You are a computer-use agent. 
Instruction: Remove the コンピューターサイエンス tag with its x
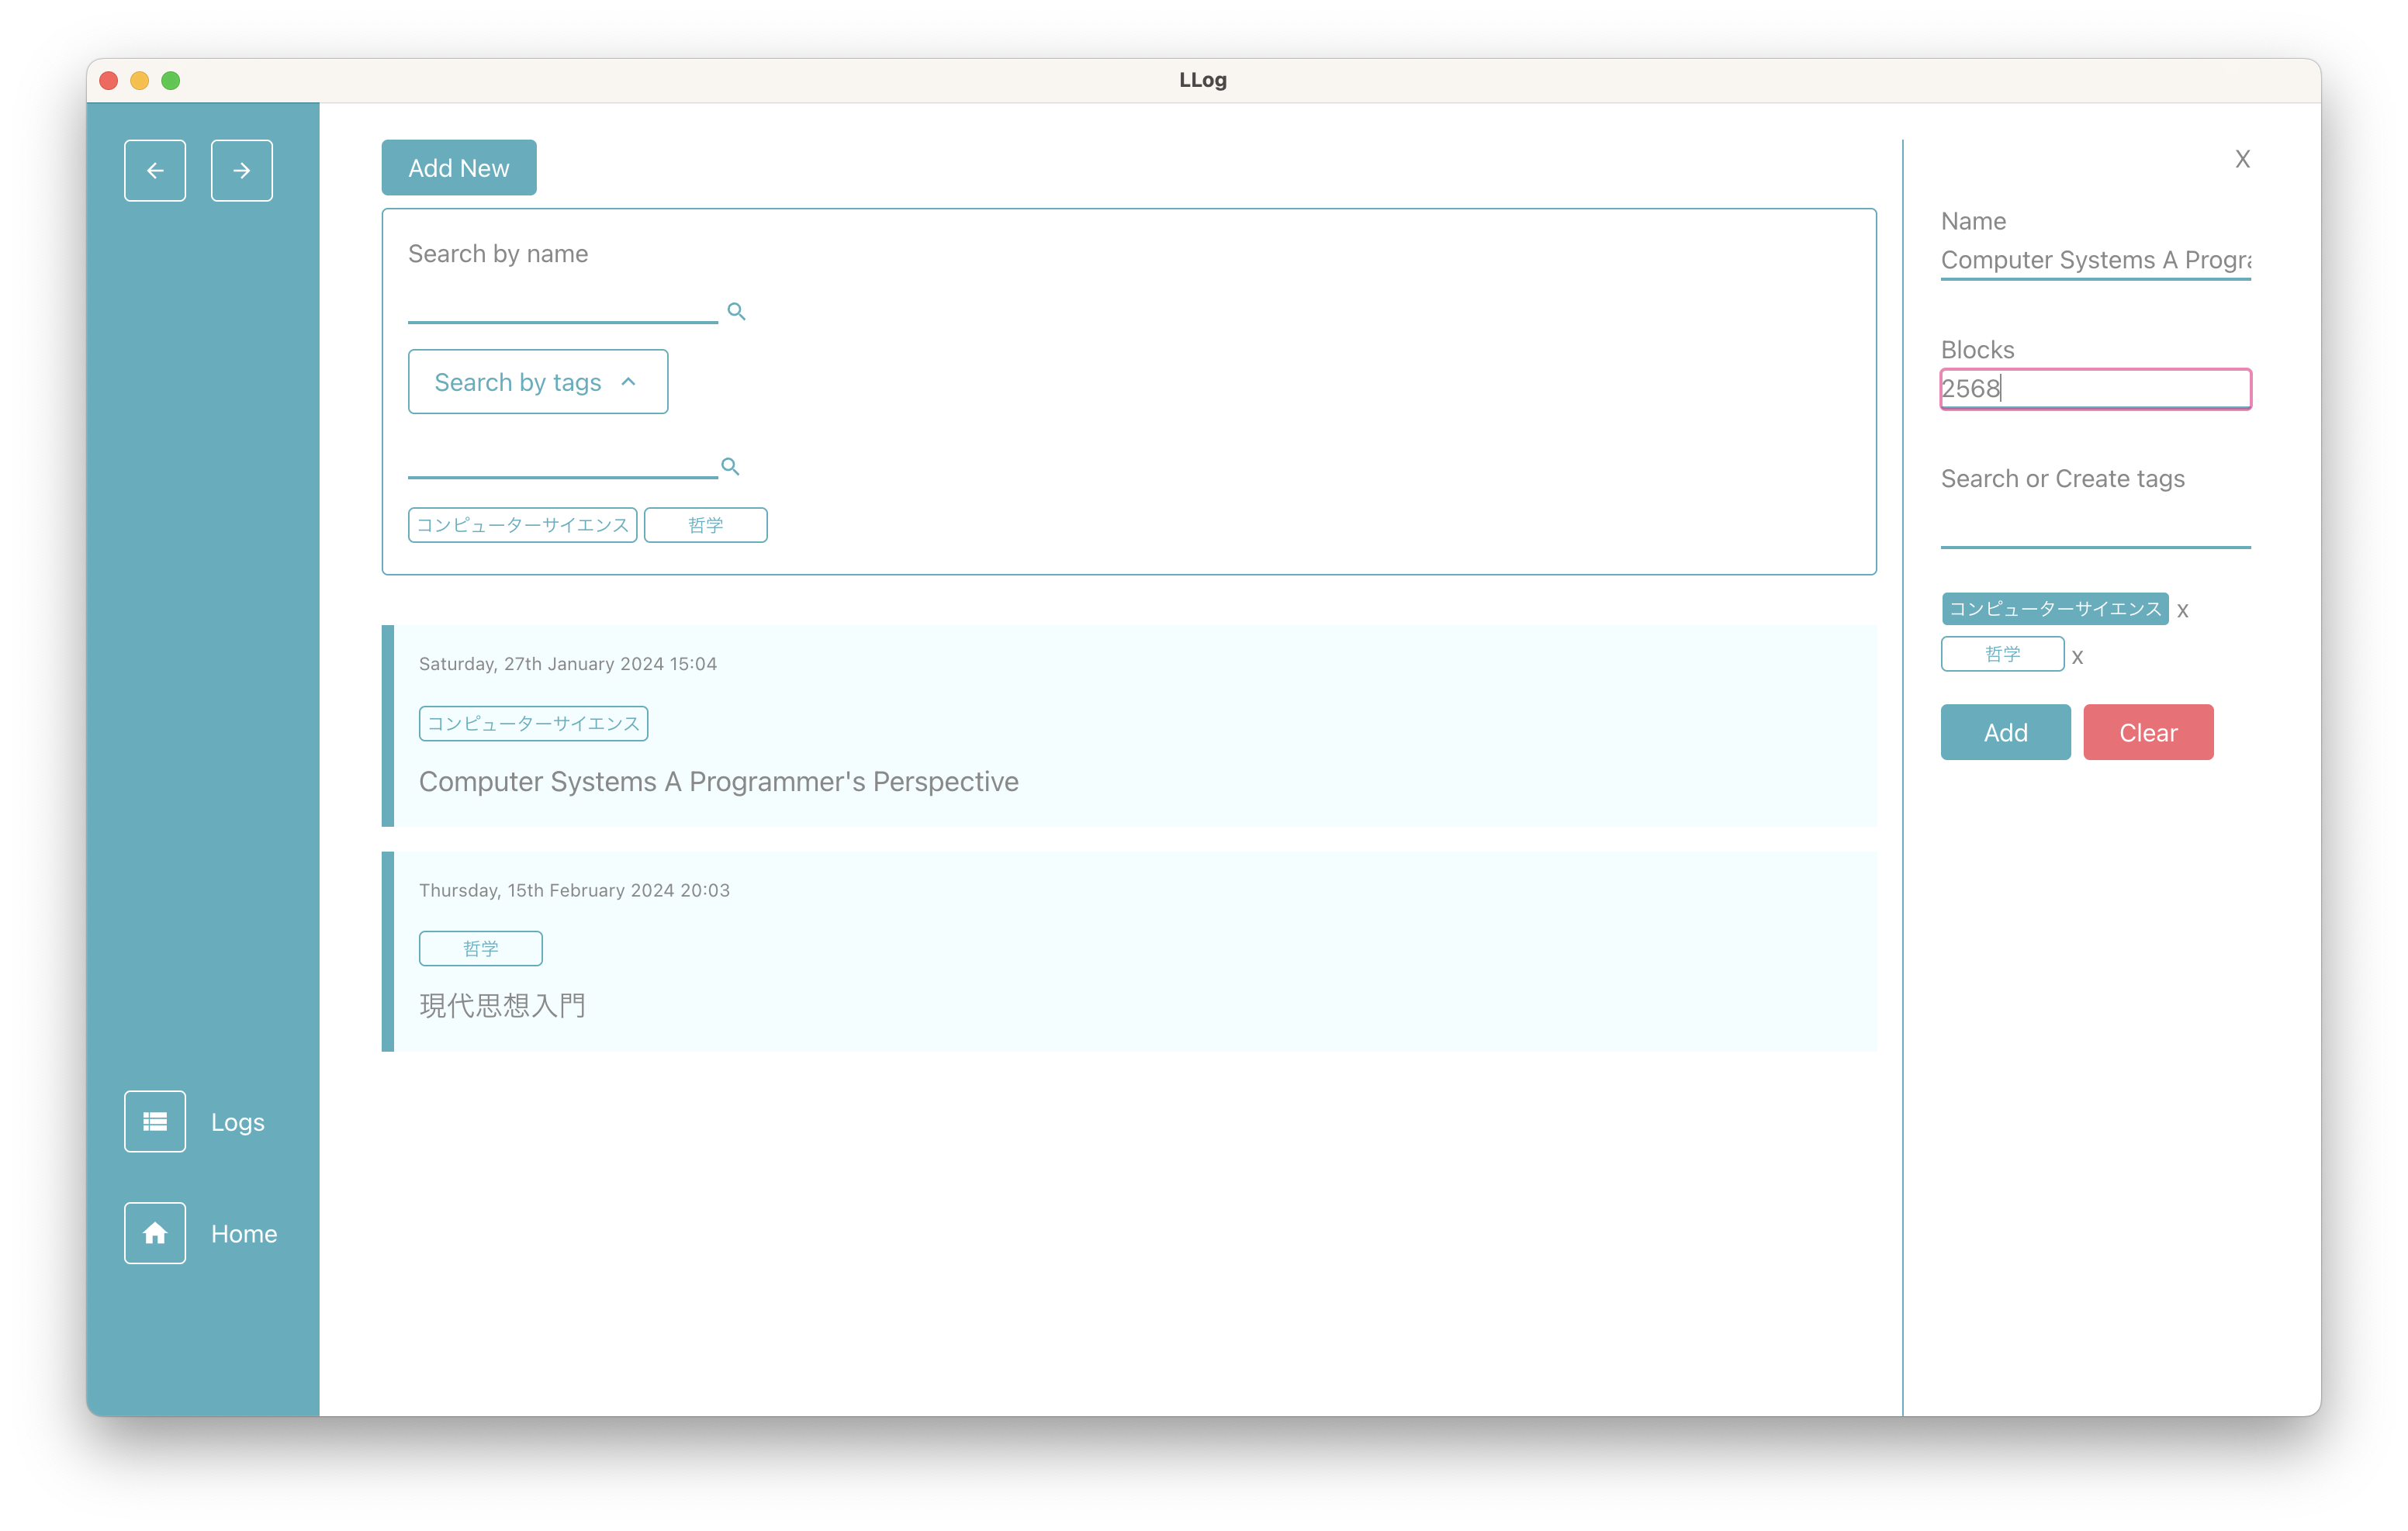click(x=2182, y=610)
